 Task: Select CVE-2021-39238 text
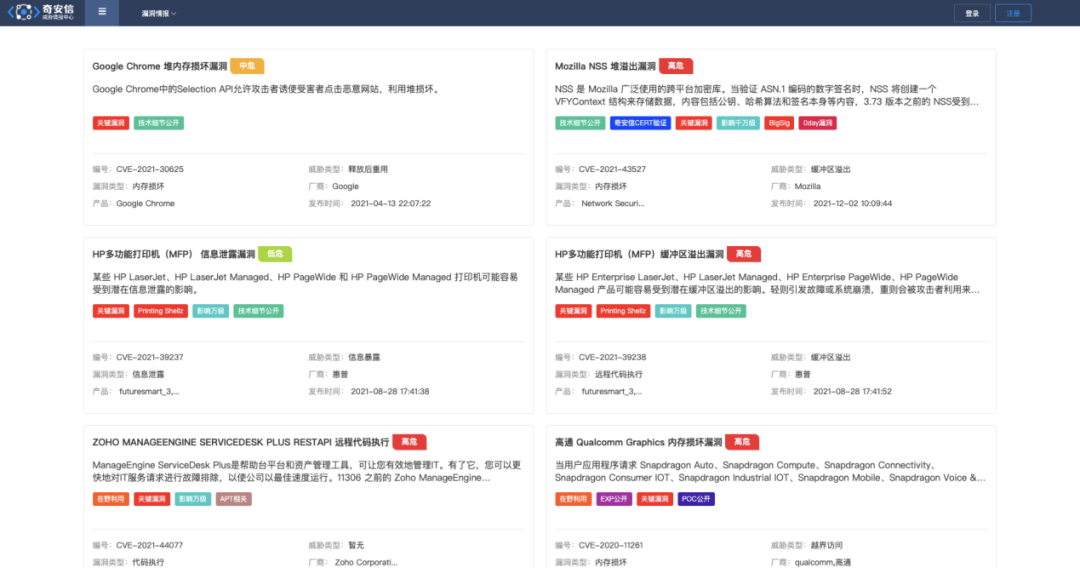pos(612,357)
